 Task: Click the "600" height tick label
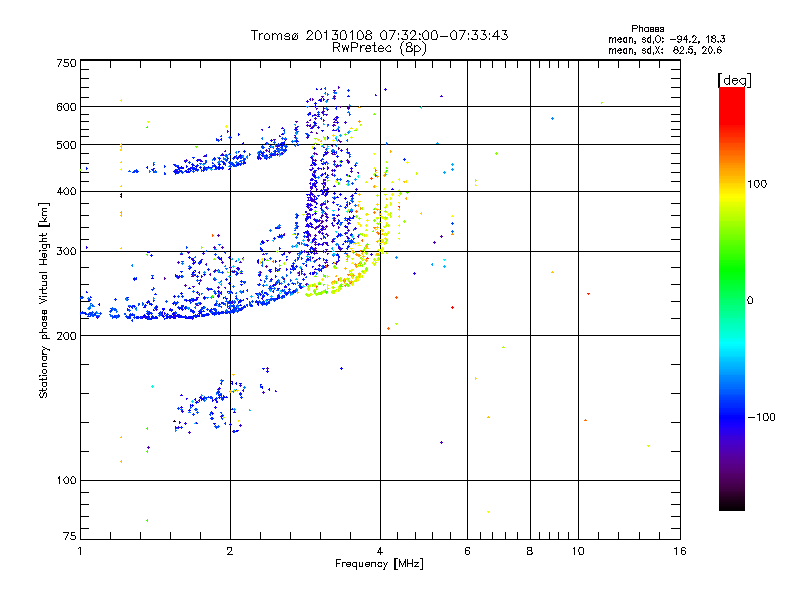[66, 107]
